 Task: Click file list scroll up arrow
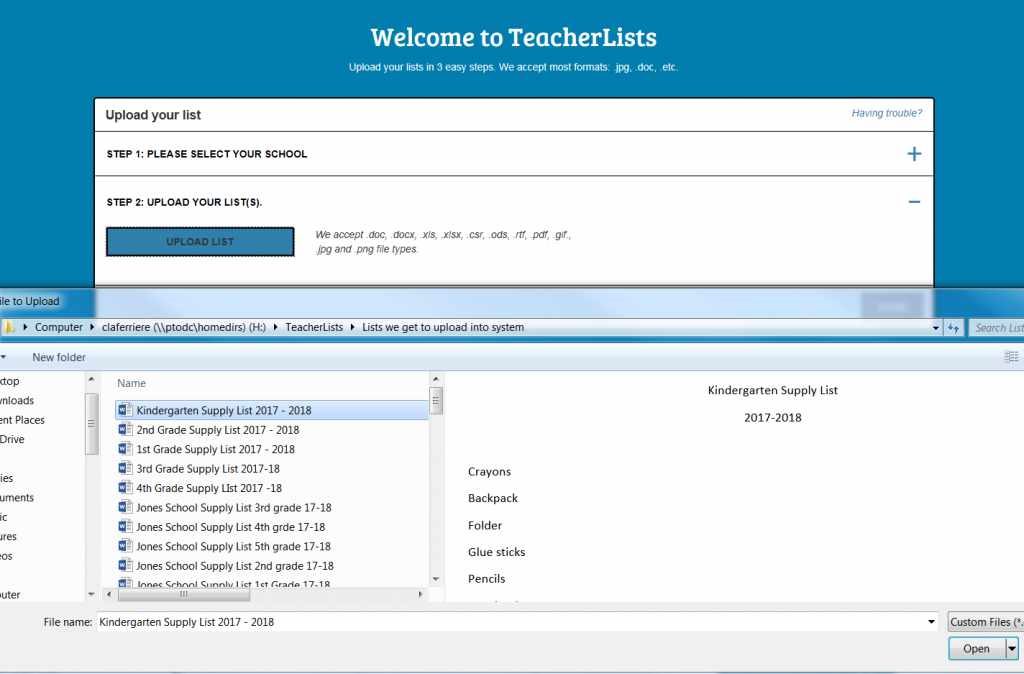[x=436, y=379]
